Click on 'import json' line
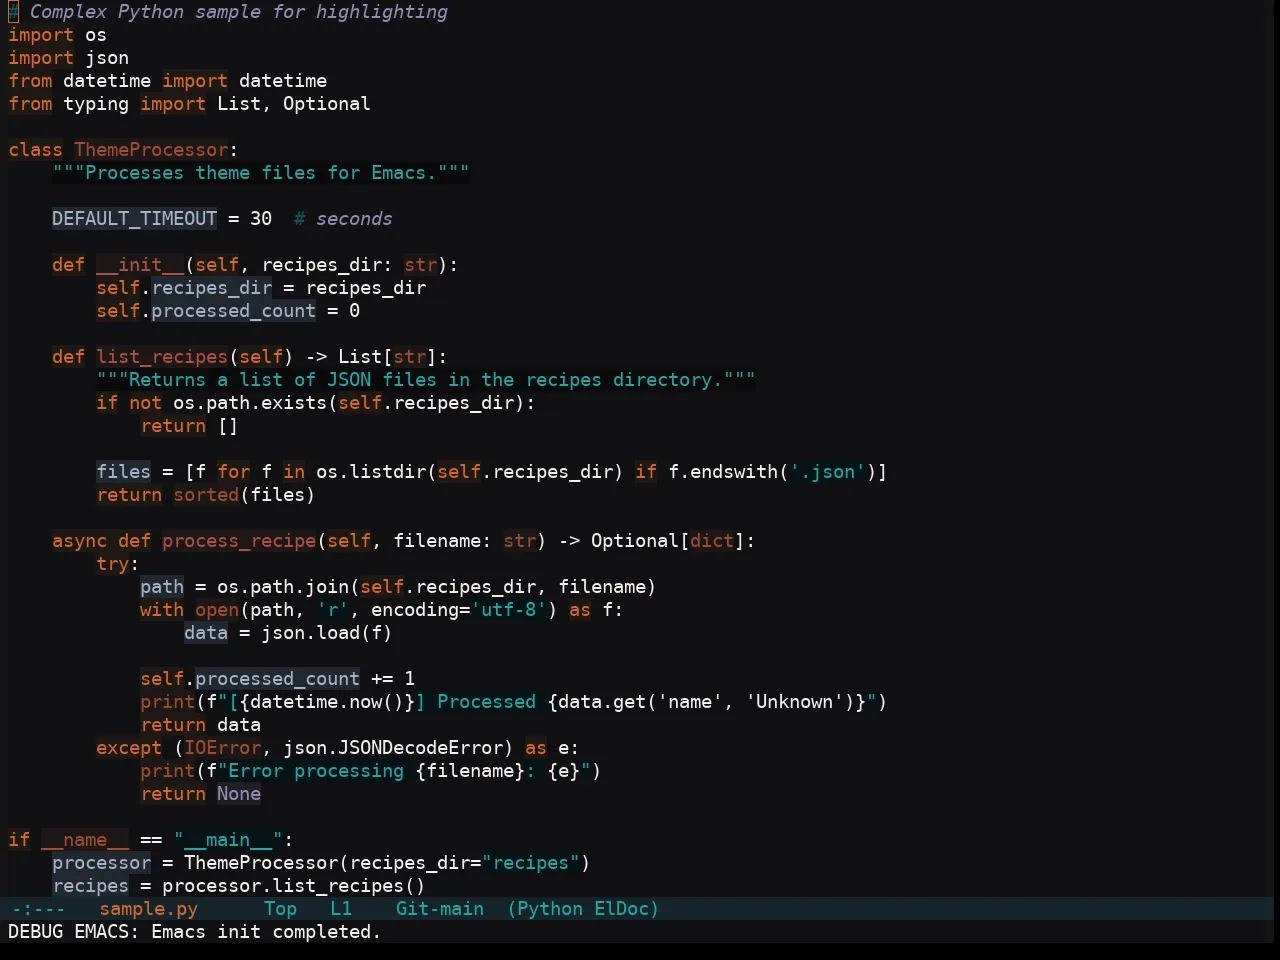This screenshot has height=960, width=1280. tap(68, 58)
